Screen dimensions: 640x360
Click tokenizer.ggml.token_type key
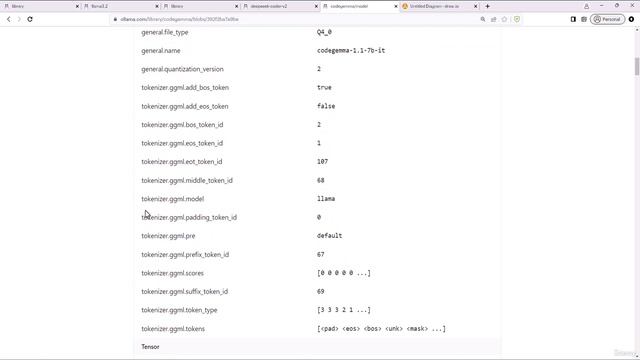click(x=179, y=310)
